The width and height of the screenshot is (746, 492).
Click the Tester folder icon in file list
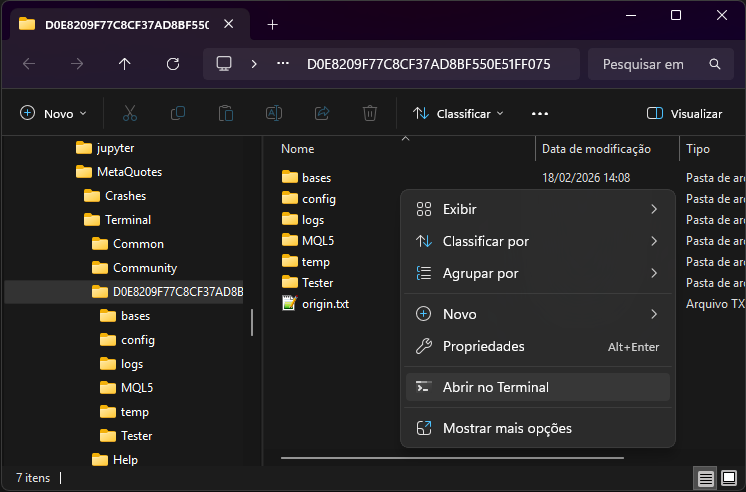click(289, 283)
